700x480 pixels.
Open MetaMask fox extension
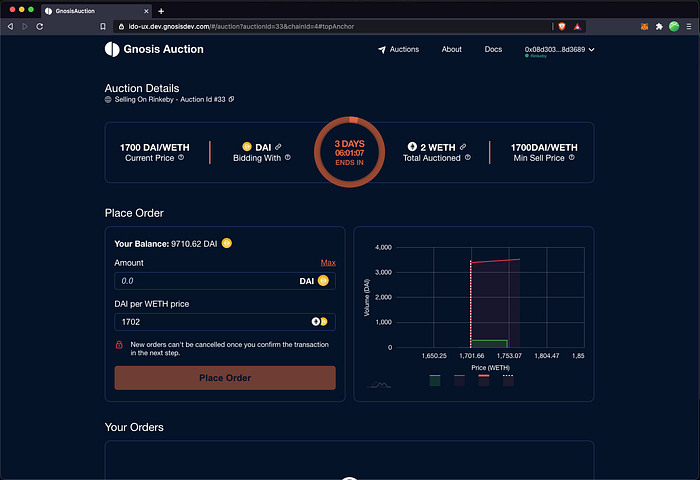point(644,27)
